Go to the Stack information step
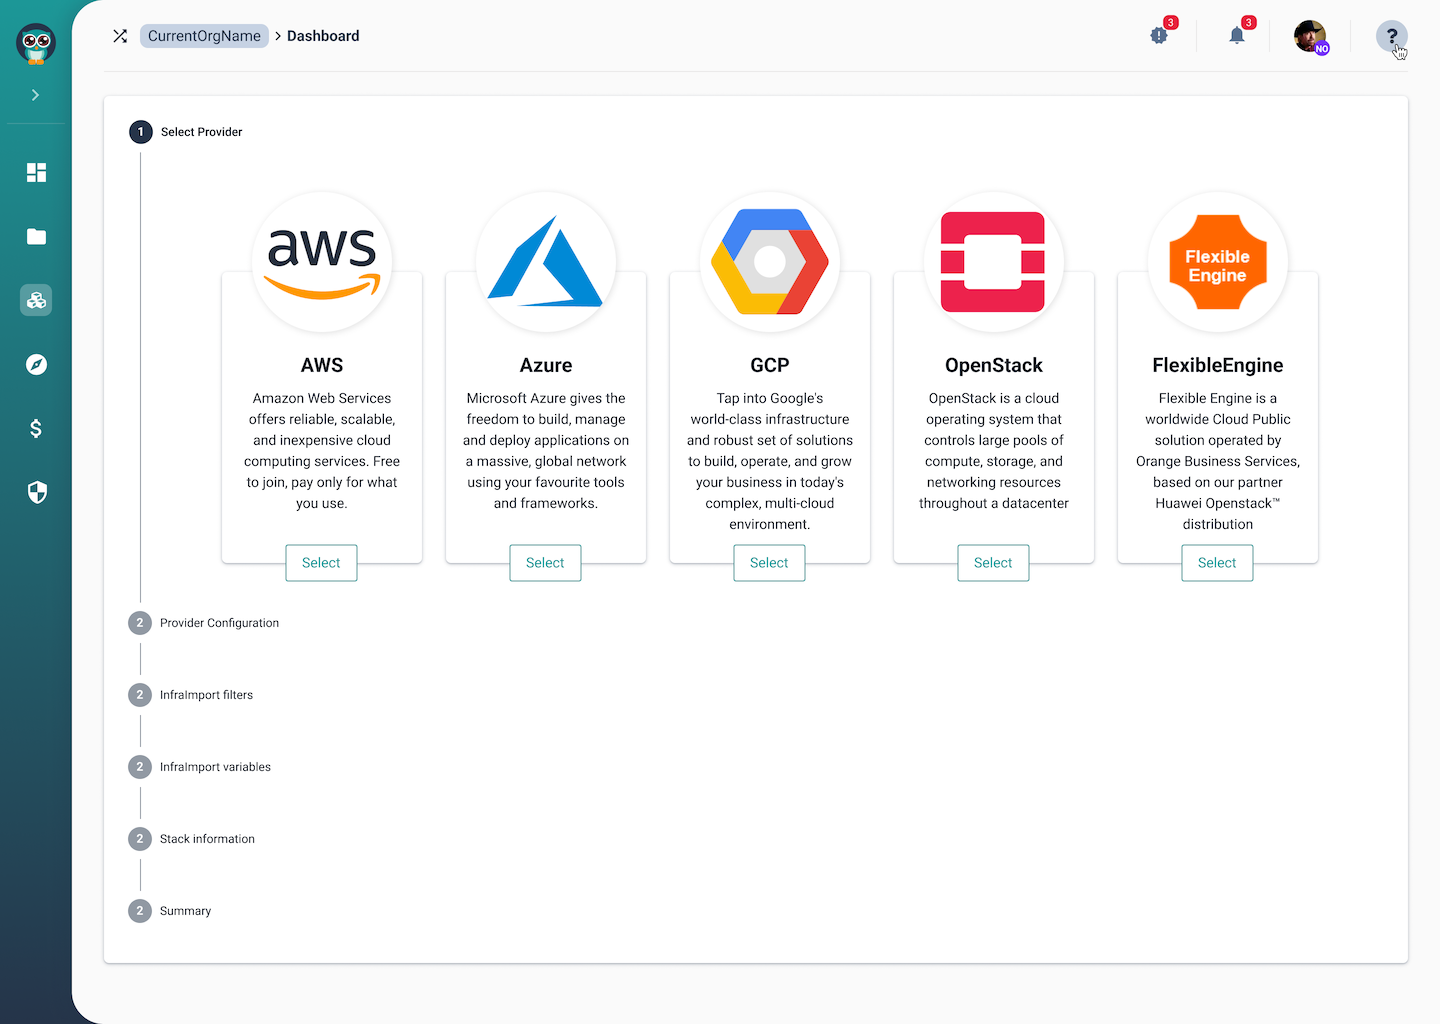 pyautogui.click(x=192, y=839)
